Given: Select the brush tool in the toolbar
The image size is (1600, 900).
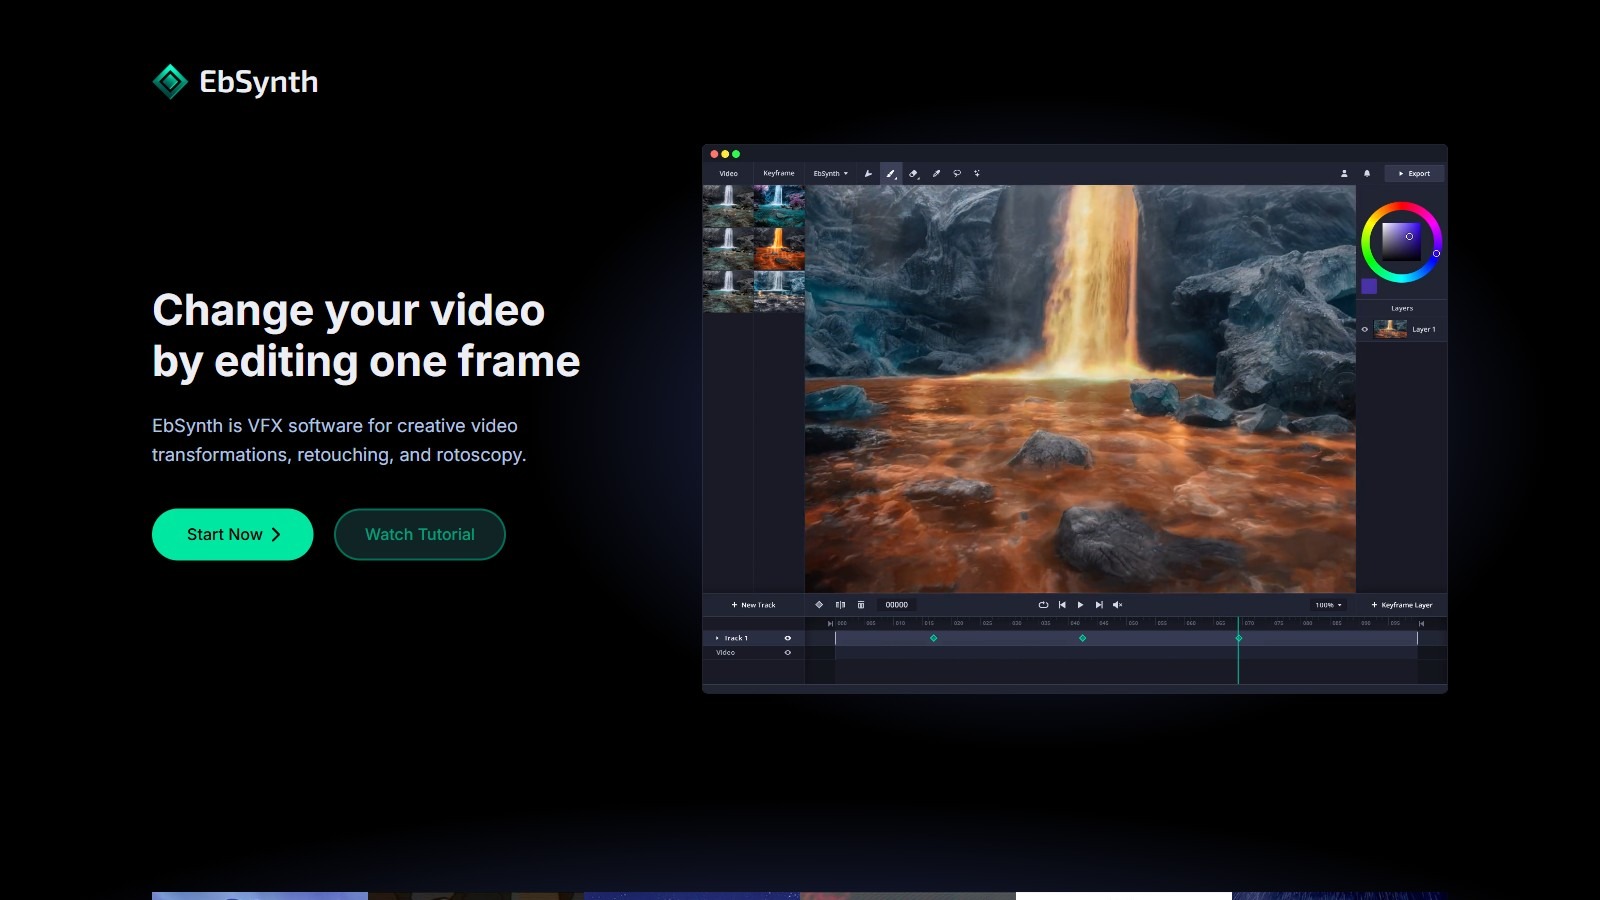Looking at the screenshot, I should 890,174.
